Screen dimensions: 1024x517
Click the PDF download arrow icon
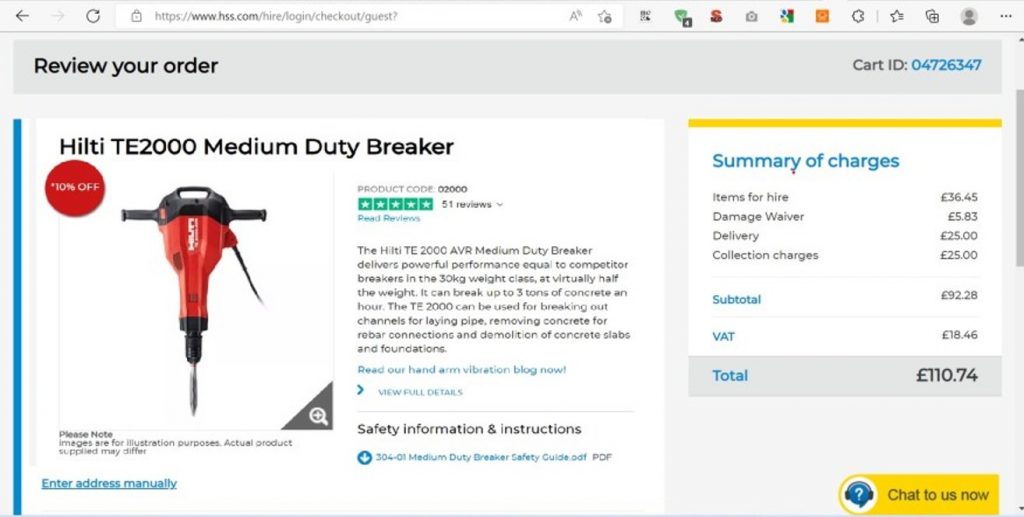click(x=364, y=458)
